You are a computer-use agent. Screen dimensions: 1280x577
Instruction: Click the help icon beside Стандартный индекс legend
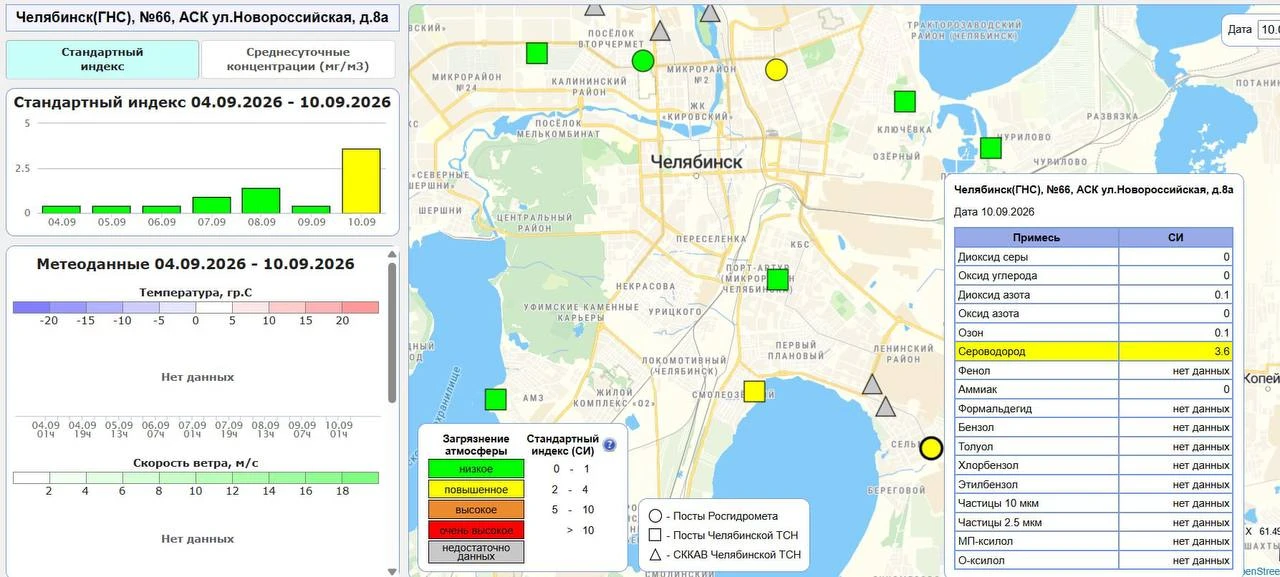point(609,445)
